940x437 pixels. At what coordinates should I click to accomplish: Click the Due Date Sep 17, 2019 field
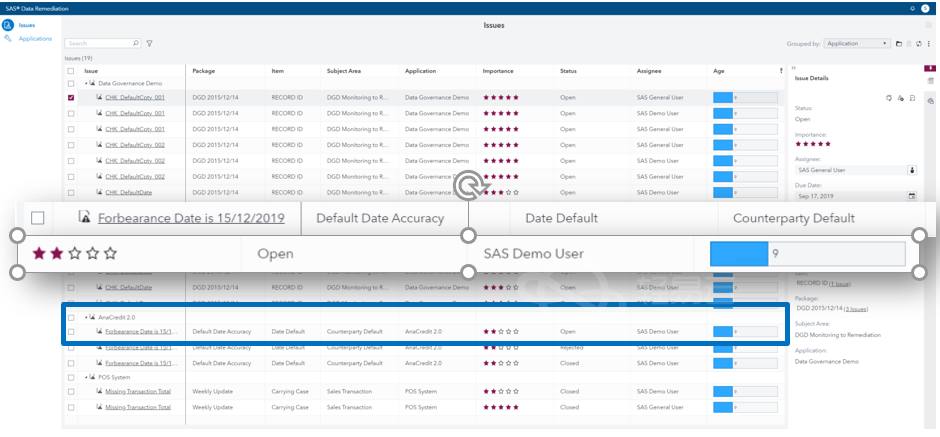pyautogui.click(x=851, y=196)
